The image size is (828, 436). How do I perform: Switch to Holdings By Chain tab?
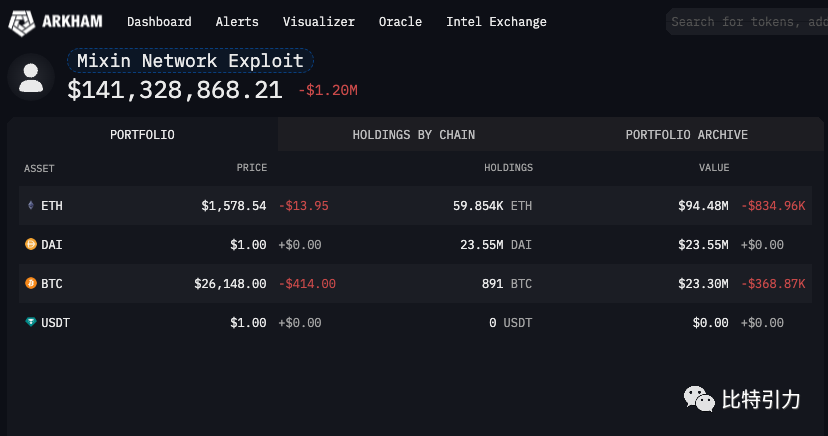click(x=413, y=135)
